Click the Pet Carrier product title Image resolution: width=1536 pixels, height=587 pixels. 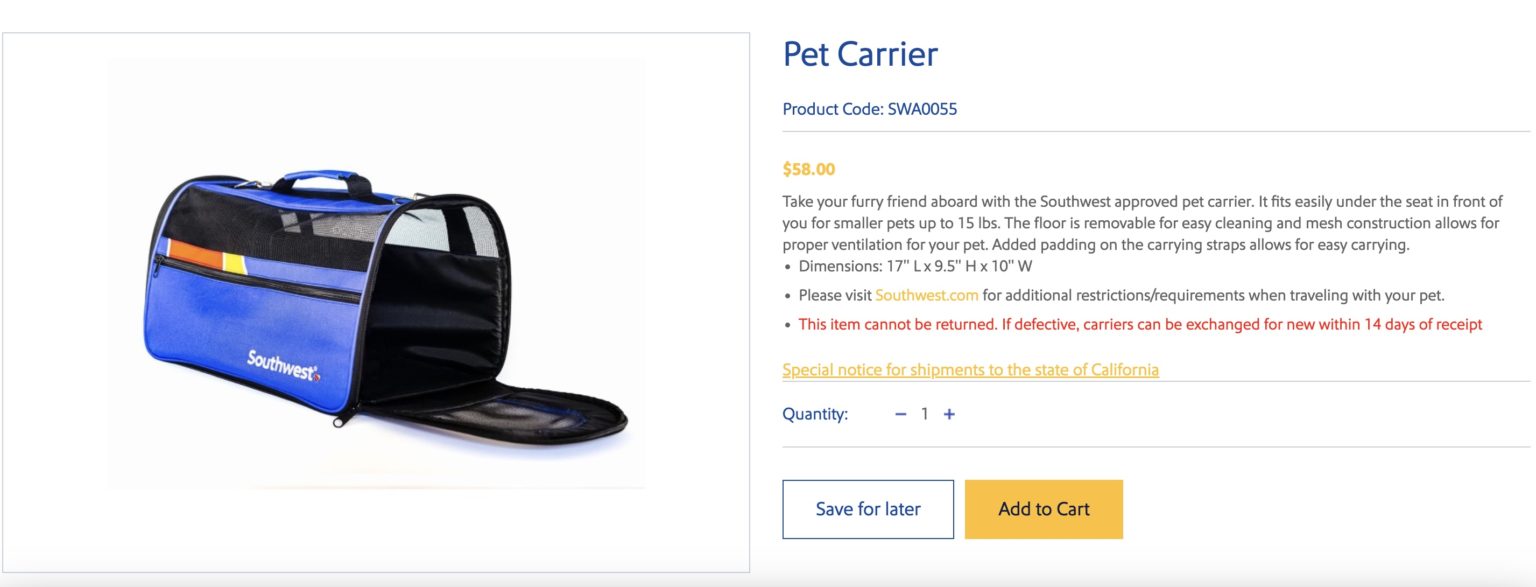coord(860,54)
